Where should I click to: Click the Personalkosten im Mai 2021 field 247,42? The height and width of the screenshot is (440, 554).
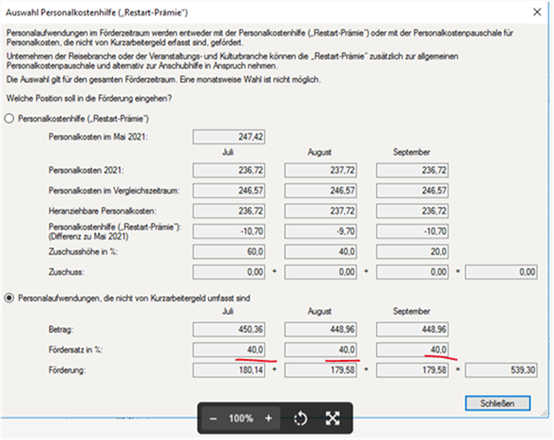click(x=229, y=137)
